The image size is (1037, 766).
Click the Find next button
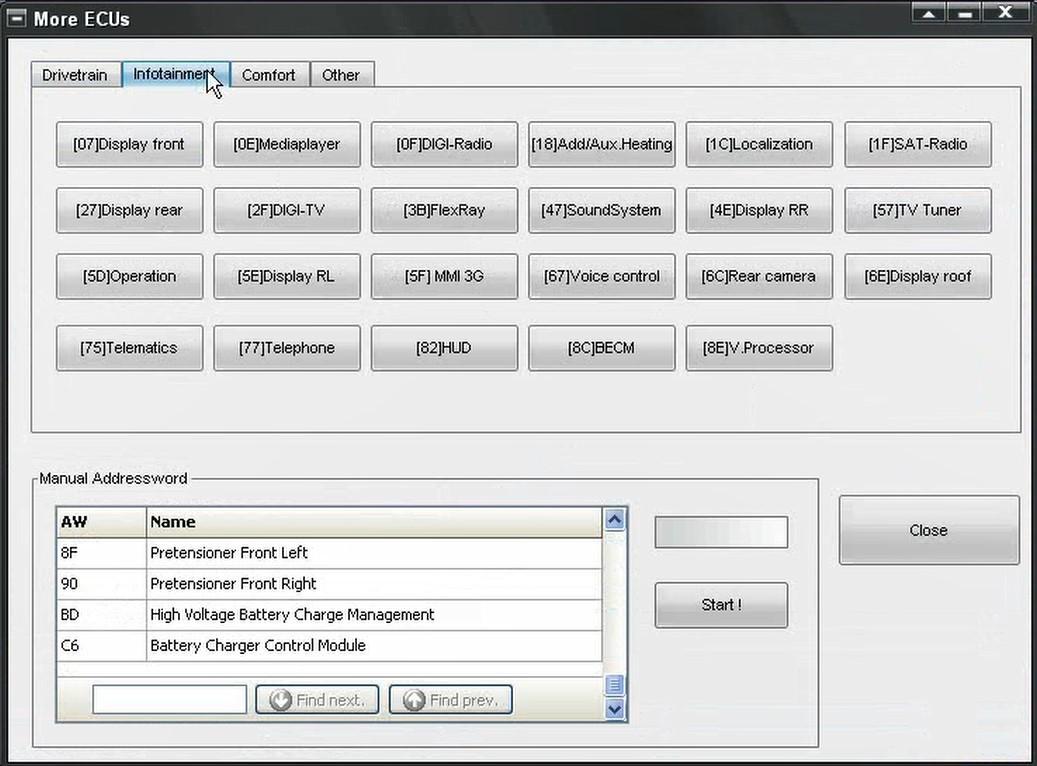pyautogui.click(x=317, y=700)
